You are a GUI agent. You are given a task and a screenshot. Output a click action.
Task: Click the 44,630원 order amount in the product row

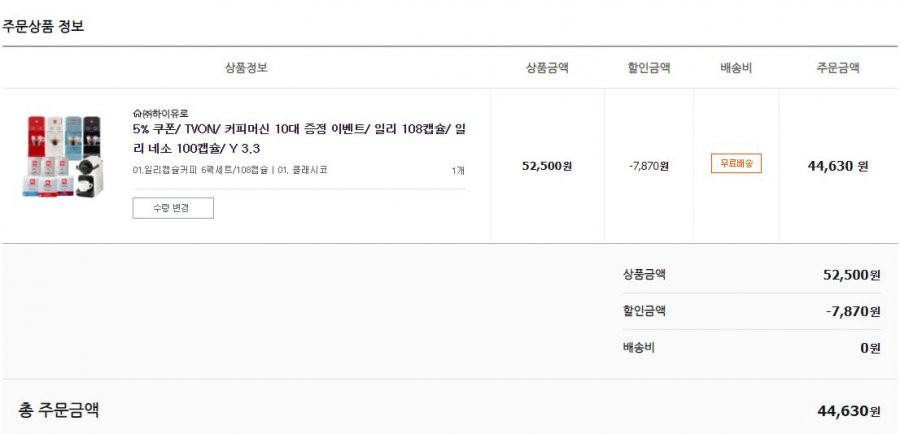pos(838,166)
